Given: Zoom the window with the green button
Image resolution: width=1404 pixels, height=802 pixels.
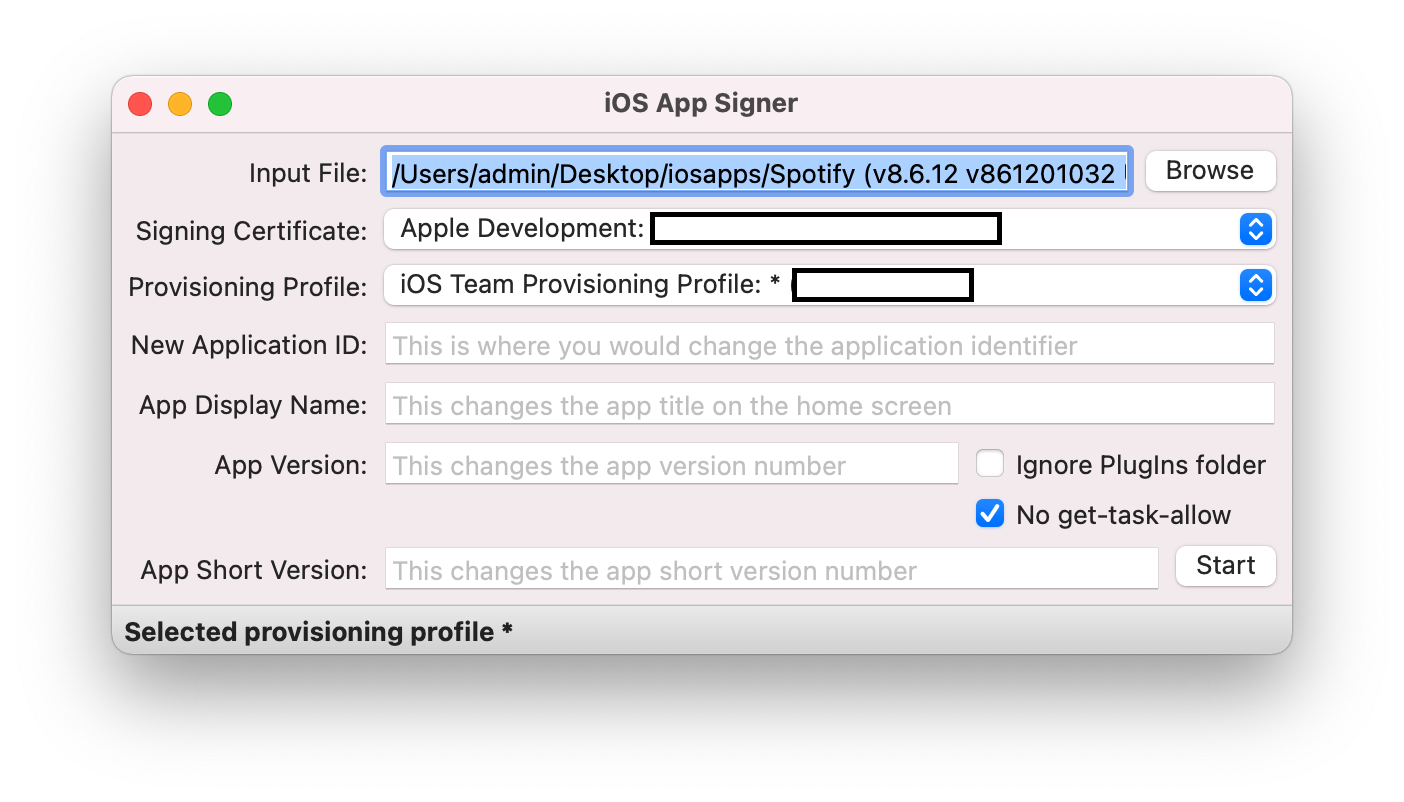Looking at the screenshot, I should [x=220, y=104].
